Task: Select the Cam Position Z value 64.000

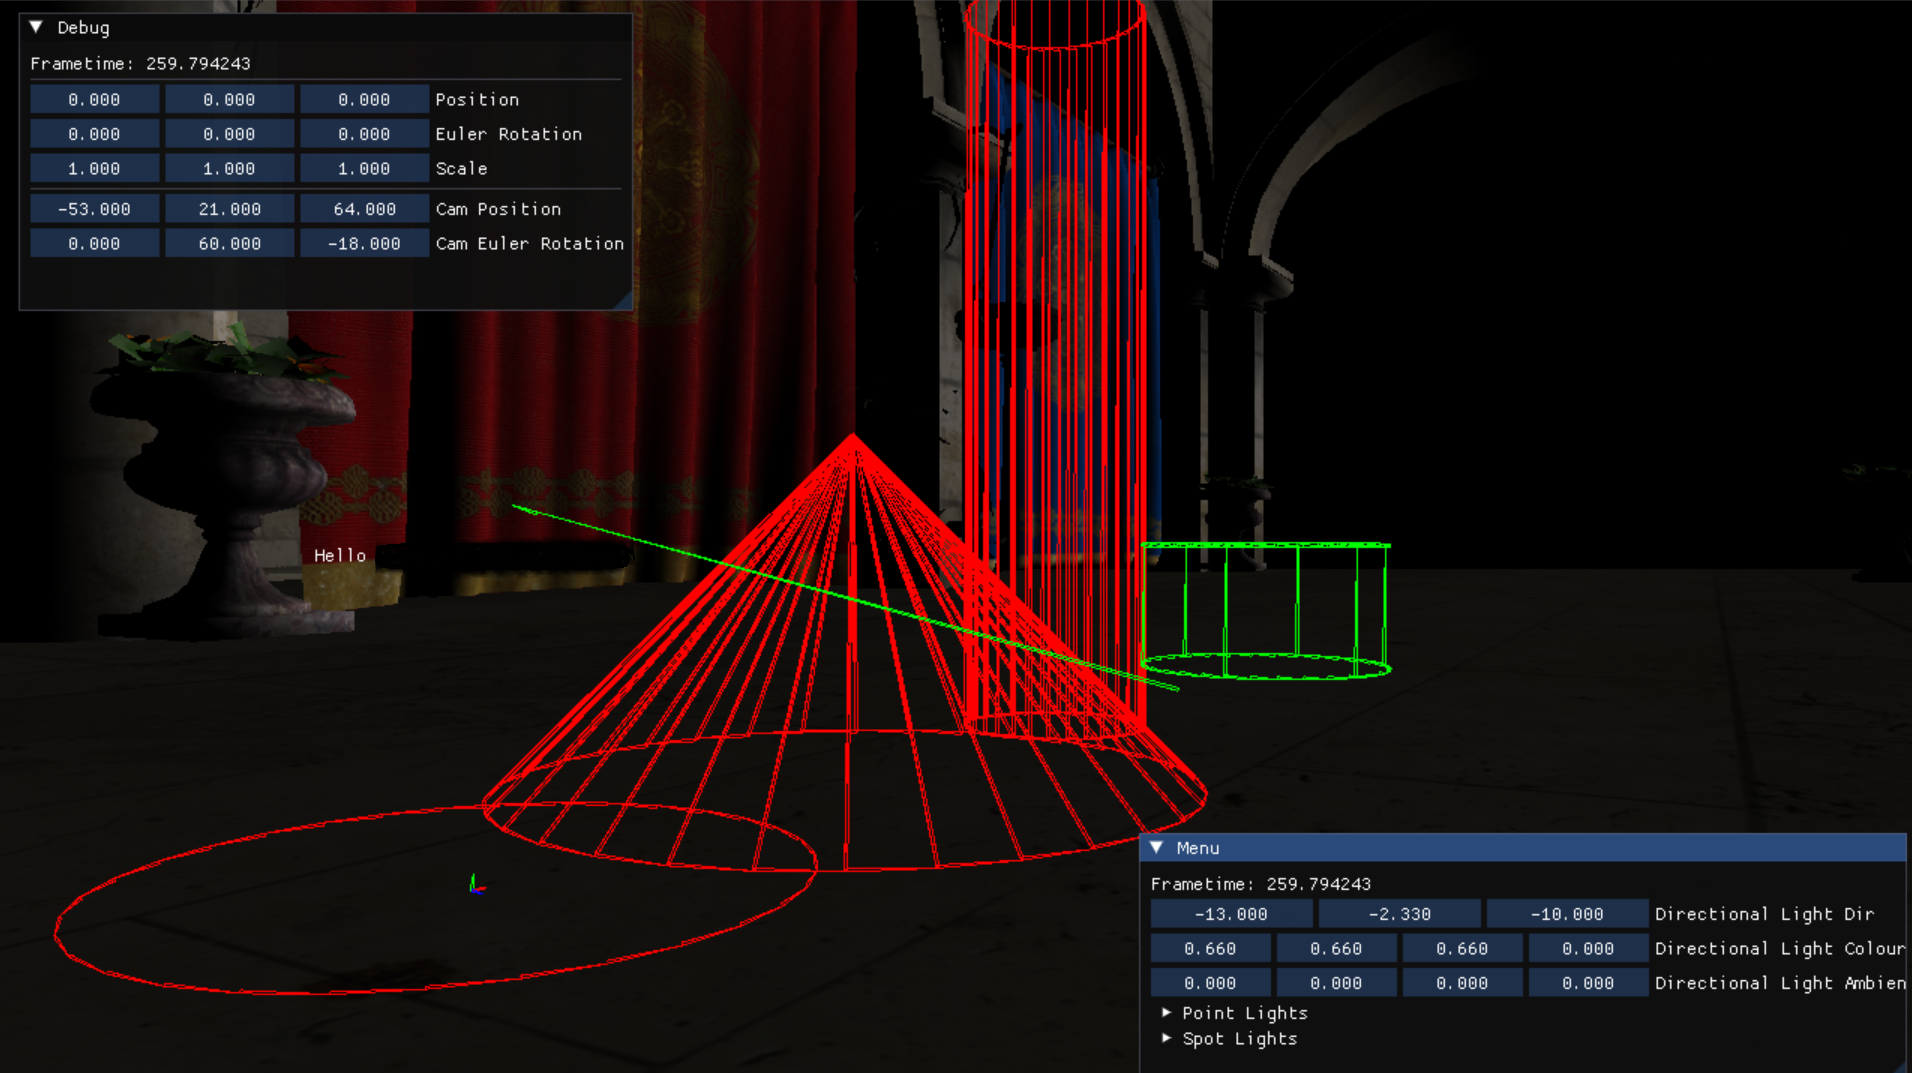Action: point(364,208)
